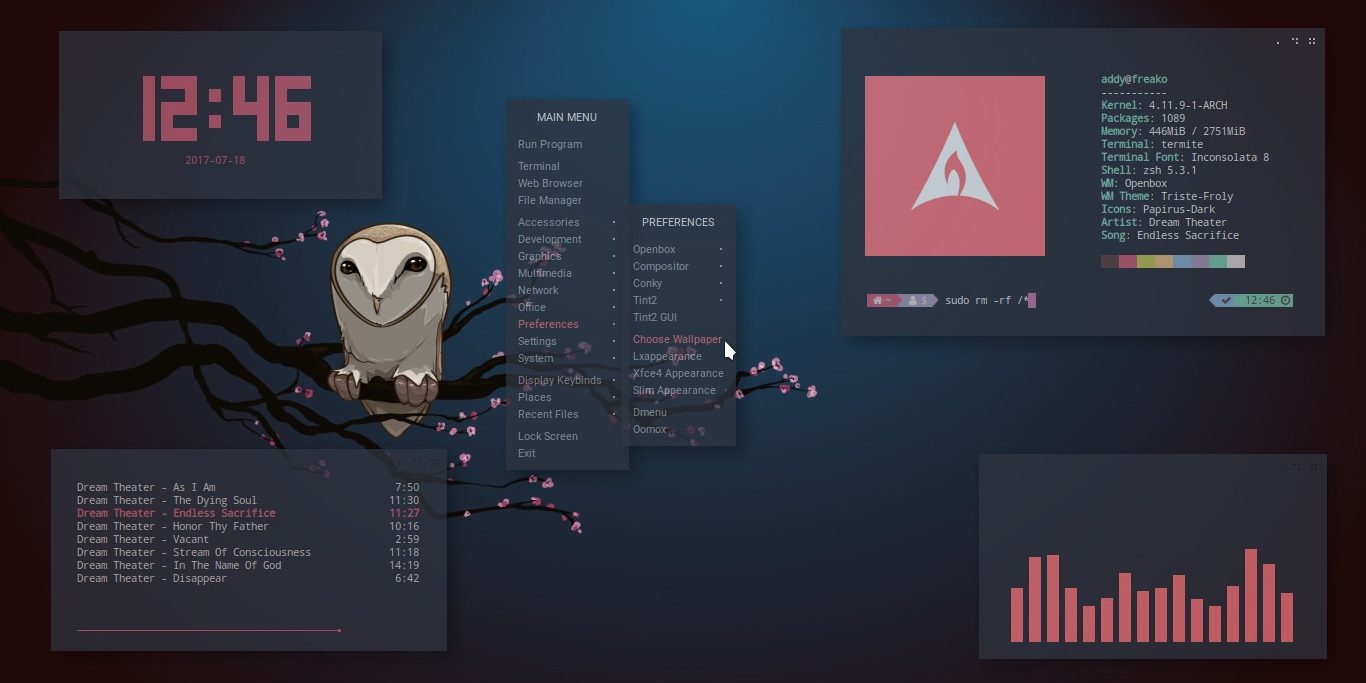Open Lxappearance from the Preferences menu
1366x683 pixels.
667,356
